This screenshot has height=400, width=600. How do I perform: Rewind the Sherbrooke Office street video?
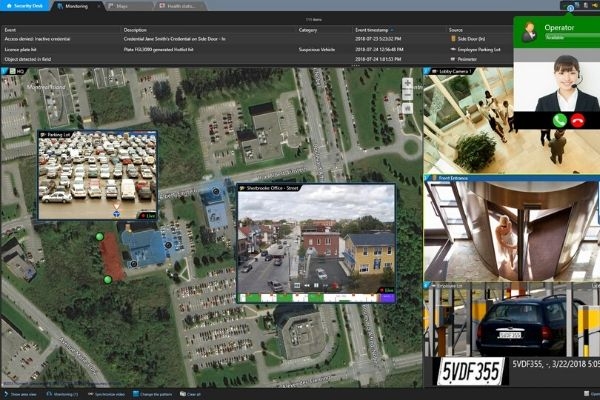click(307, 286)
